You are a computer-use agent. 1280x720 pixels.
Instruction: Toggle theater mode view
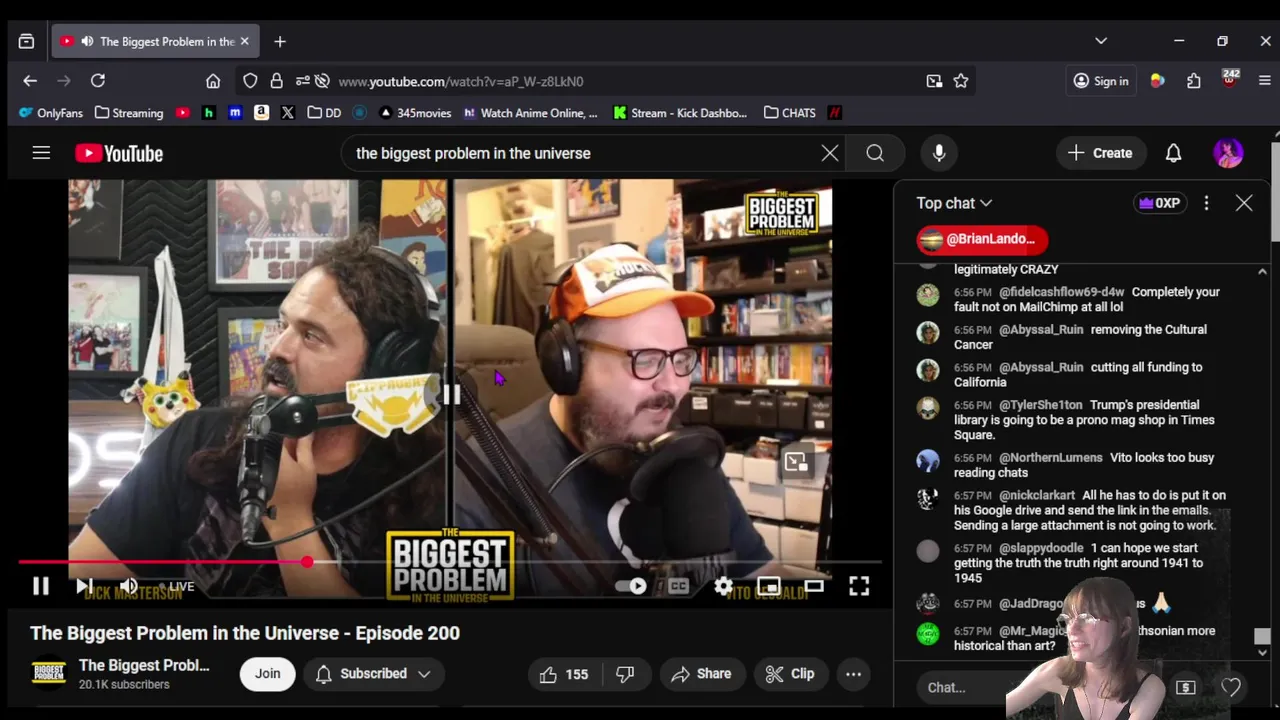pos(814,587)
